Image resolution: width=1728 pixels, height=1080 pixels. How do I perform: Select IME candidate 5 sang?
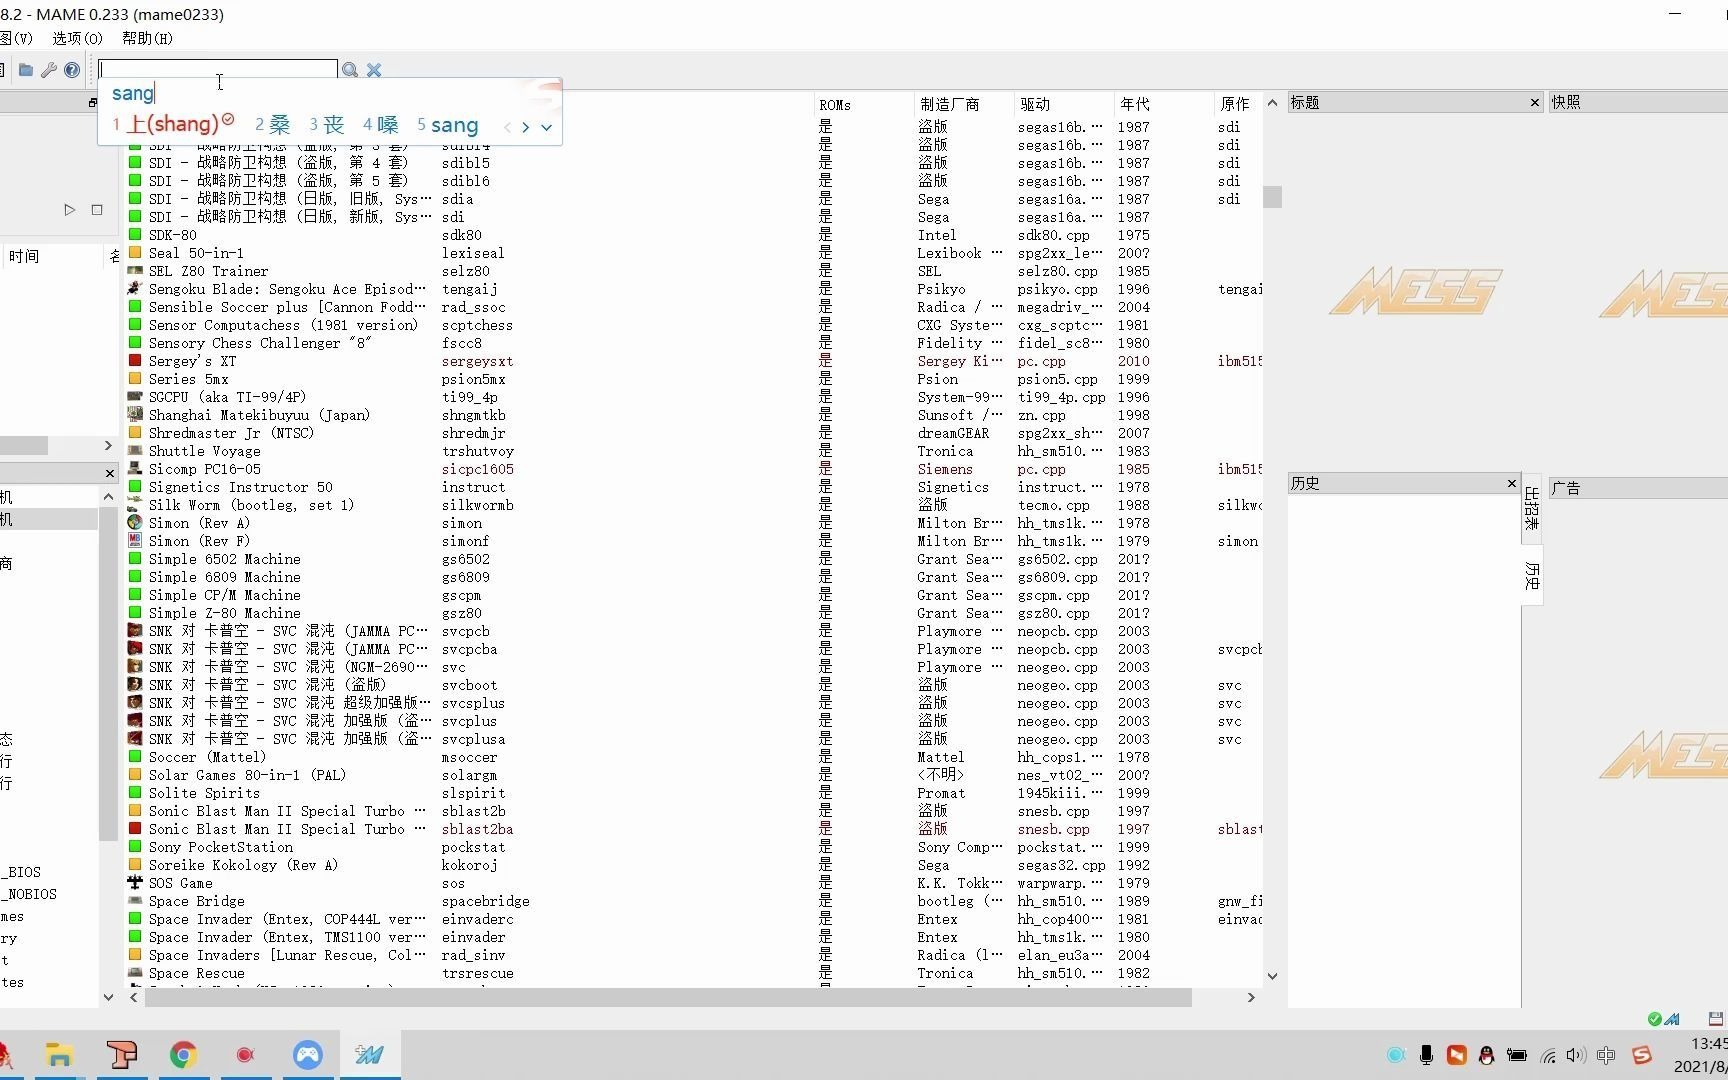[447, 125]
